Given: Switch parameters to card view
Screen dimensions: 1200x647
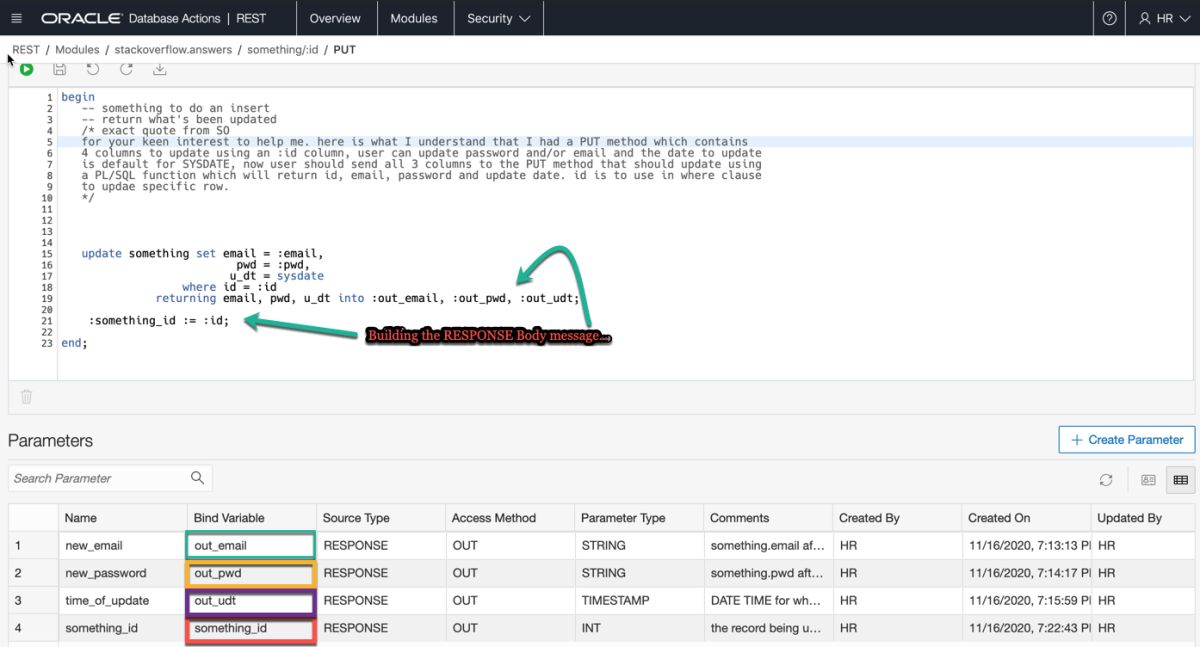Looking at the screenshot, I should tap(1148, 480).
